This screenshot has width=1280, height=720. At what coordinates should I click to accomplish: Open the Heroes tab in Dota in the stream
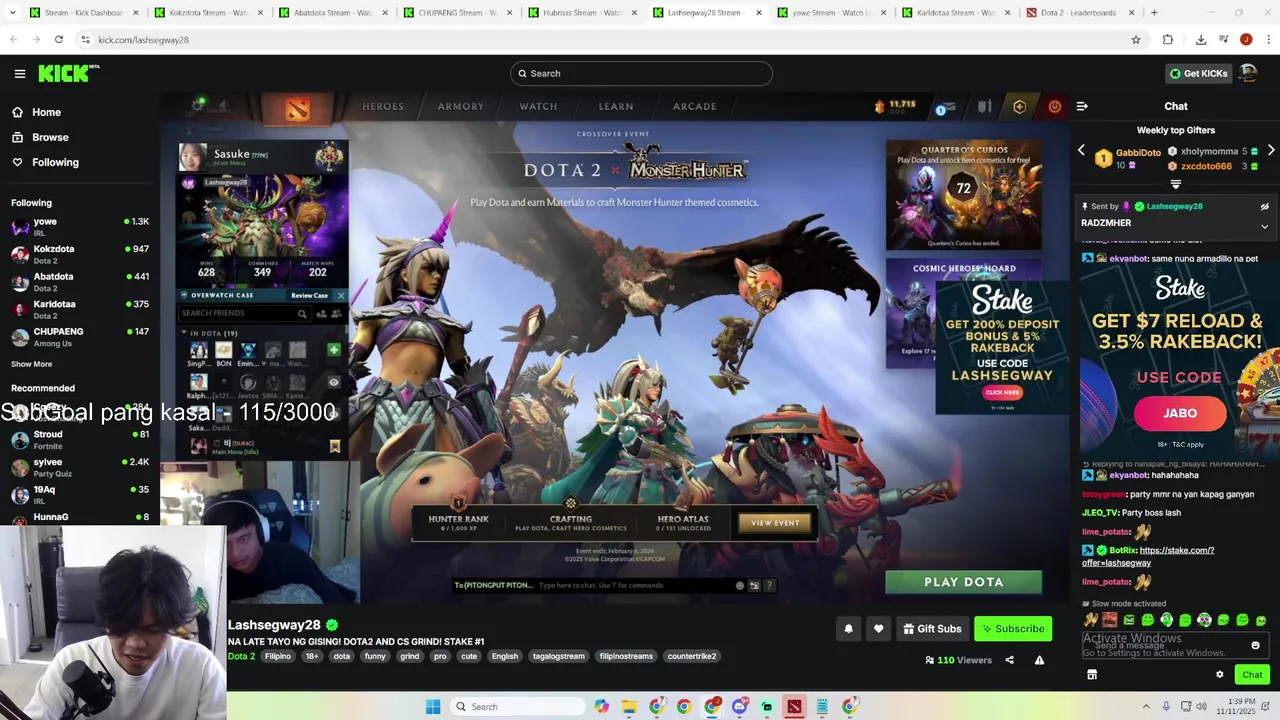(383, 106)
